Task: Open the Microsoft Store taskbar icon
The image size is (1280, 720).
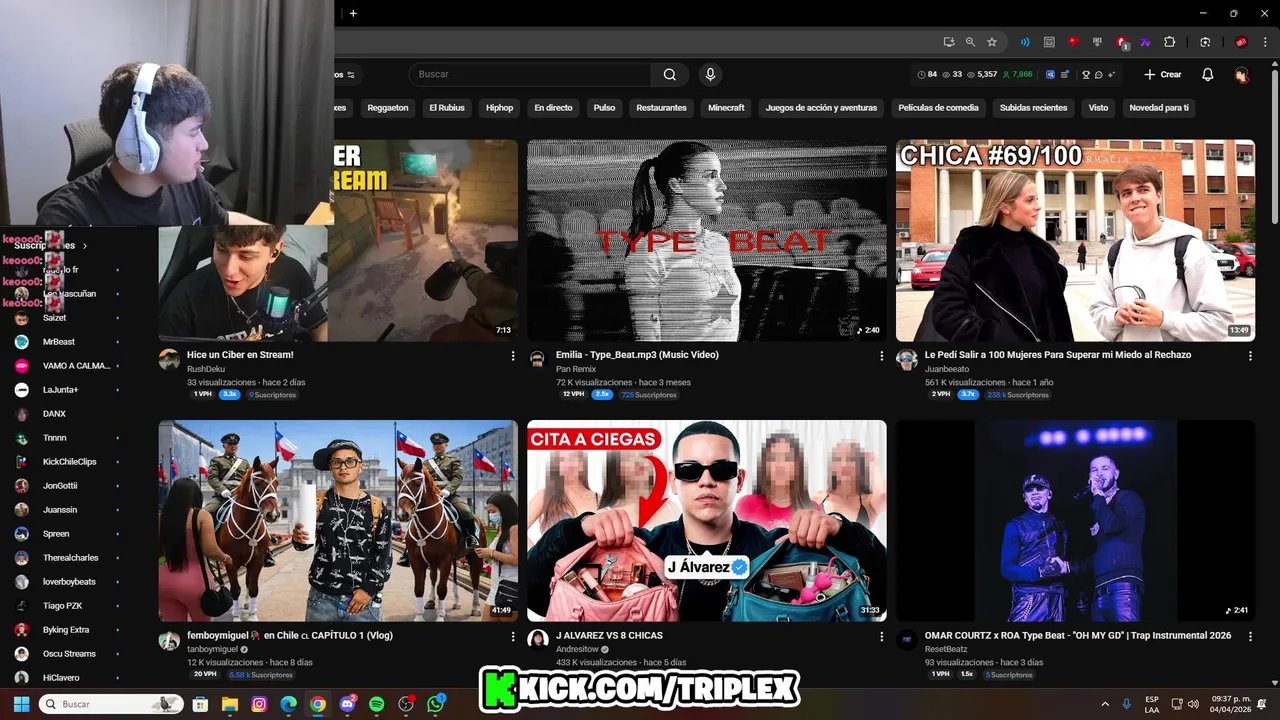Action: (x=200, y=704)
